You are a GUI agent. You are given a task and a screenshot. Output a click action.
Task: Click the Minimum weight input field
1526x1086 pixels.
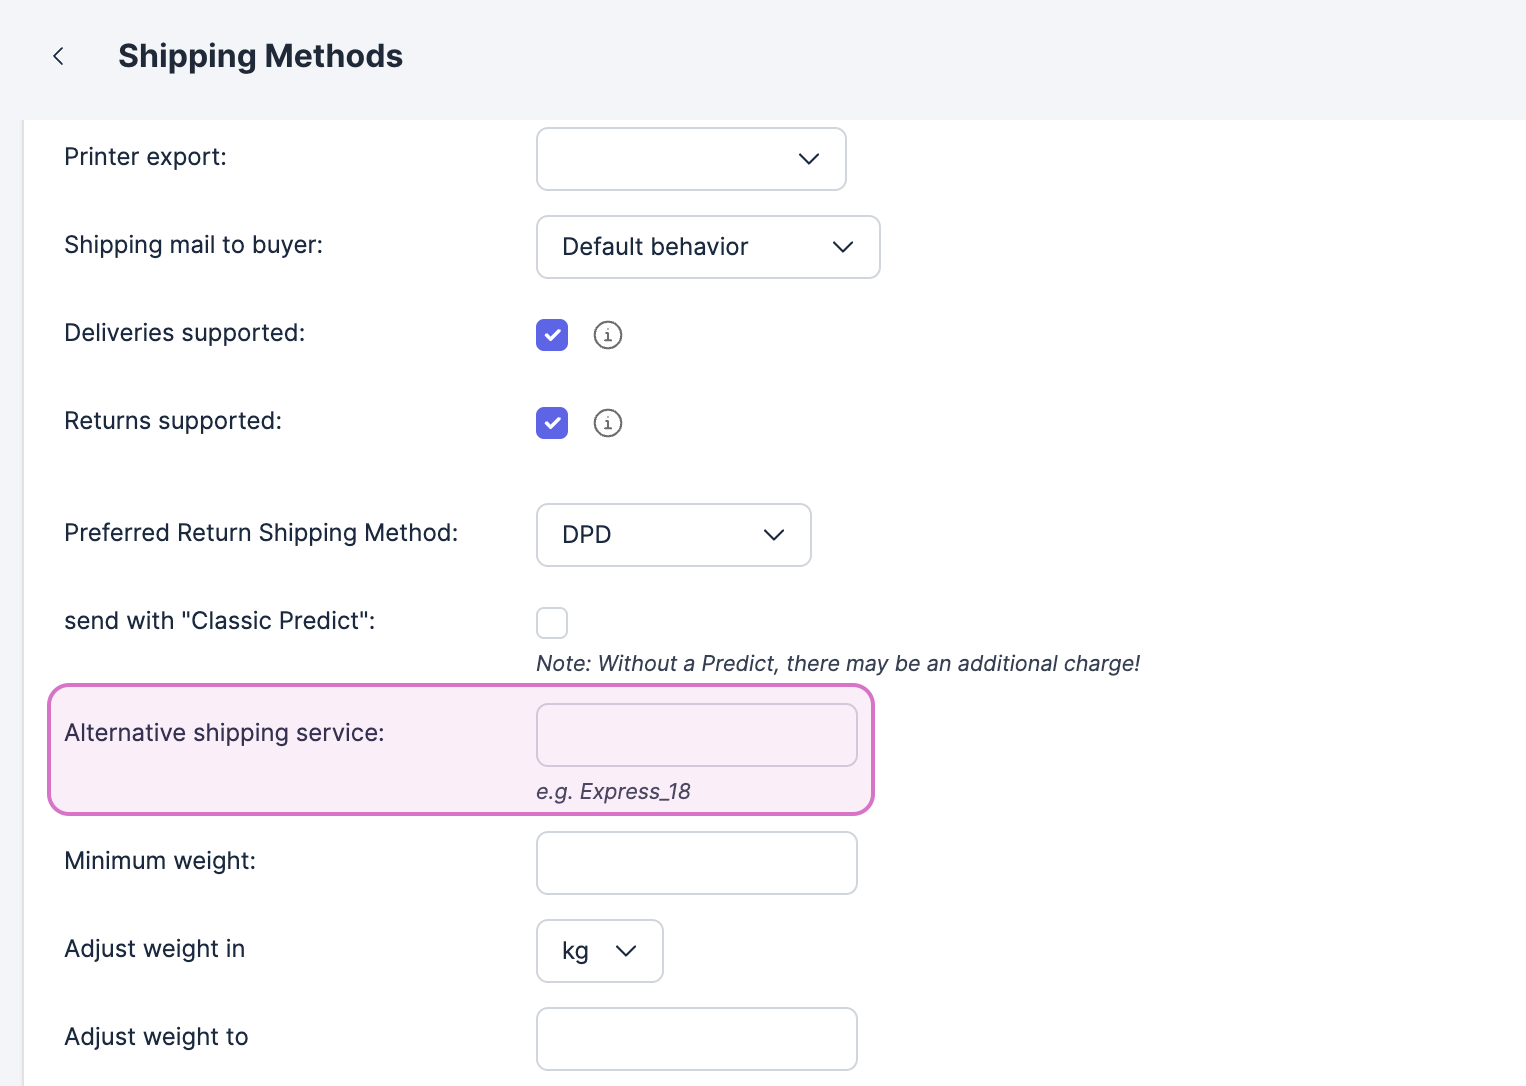coord(696,863)
